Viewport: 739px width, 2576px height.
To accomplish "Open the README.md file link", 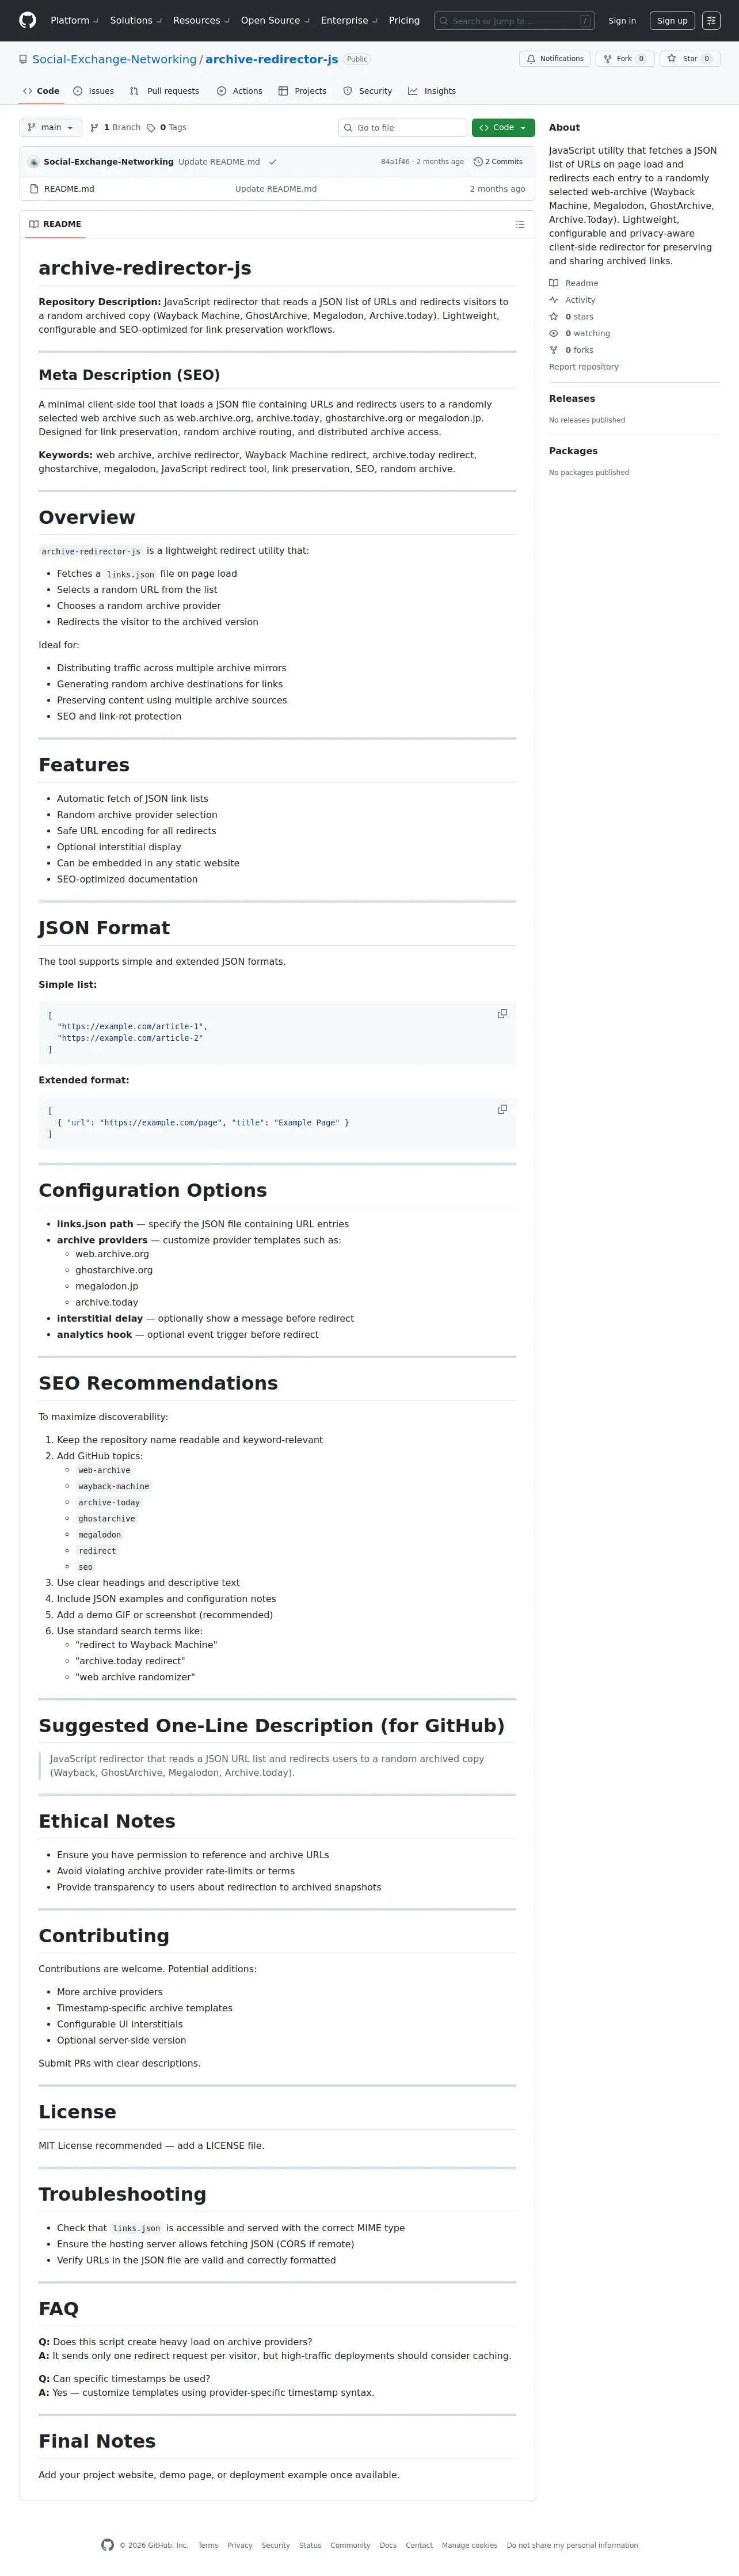I will coord(69,189).
